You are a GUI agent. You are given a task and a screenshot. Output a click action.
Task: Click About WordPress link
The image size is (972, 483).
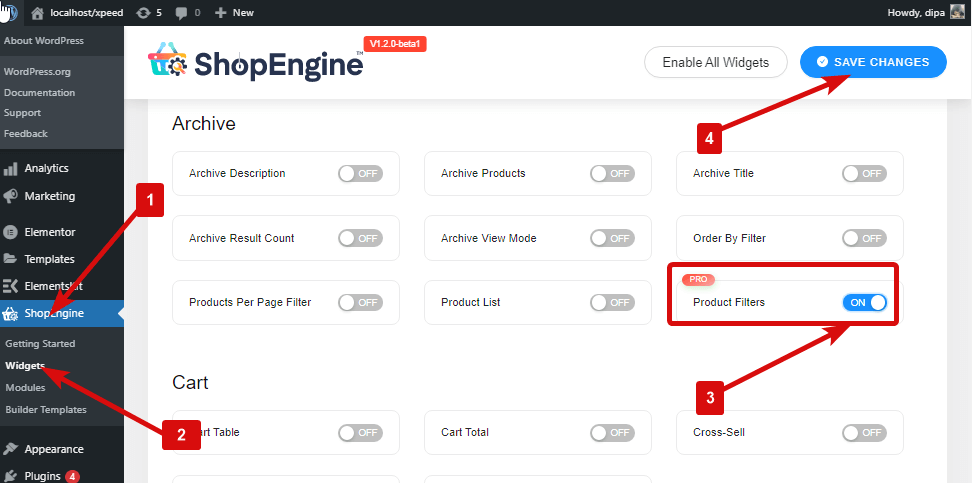(43, 41)
